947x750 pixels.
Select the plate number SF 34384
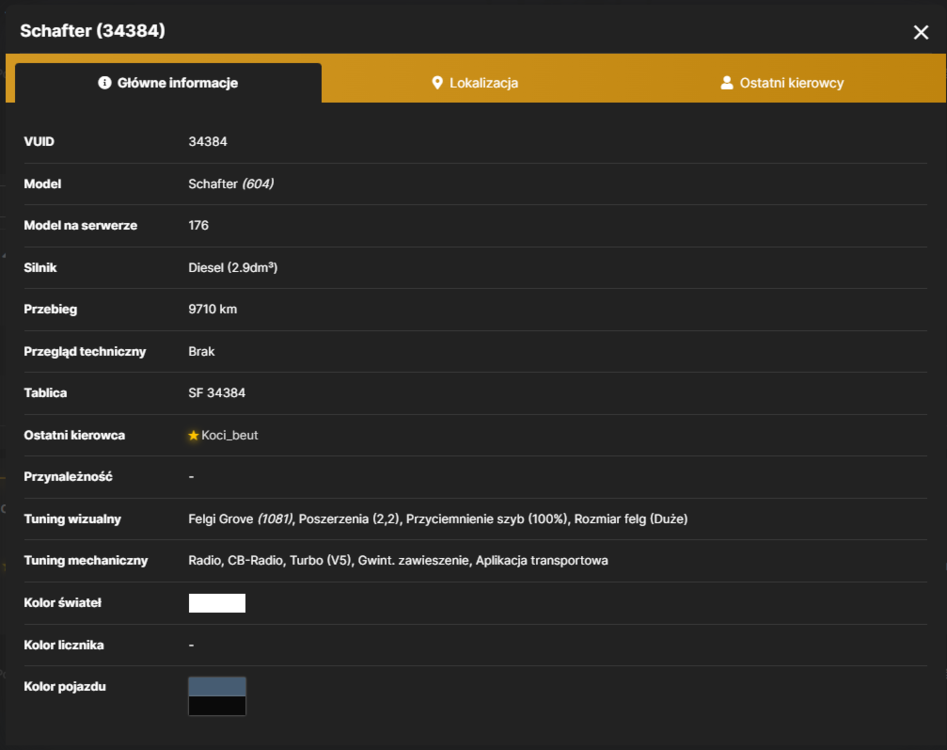pyautogui.click(x=217, y=393)
